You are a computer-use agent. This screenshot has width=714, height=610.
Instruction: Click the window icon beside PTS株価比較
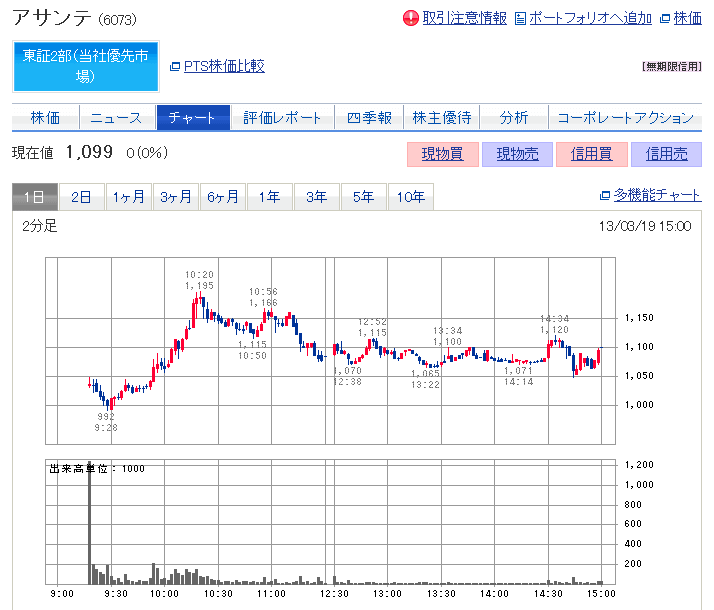175,67
